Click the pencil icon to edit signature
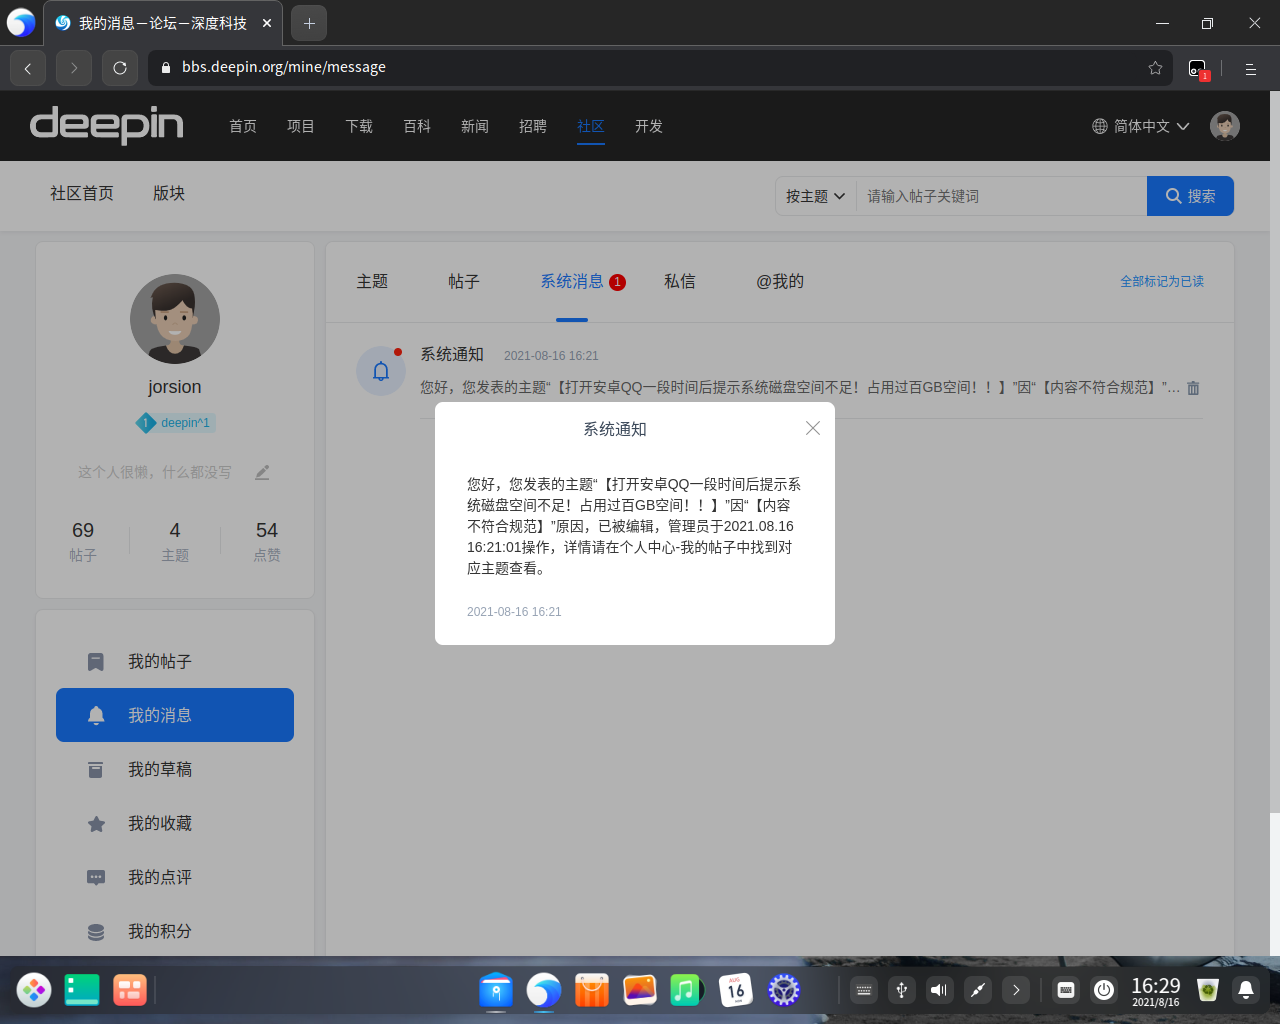1280x1024 pixels. coord(262,473)
